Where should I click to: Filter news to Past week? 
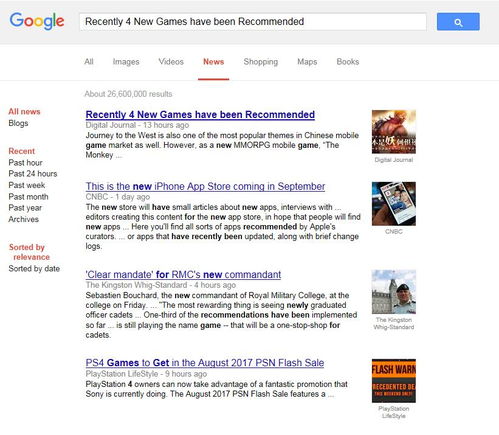pos(27,185)
